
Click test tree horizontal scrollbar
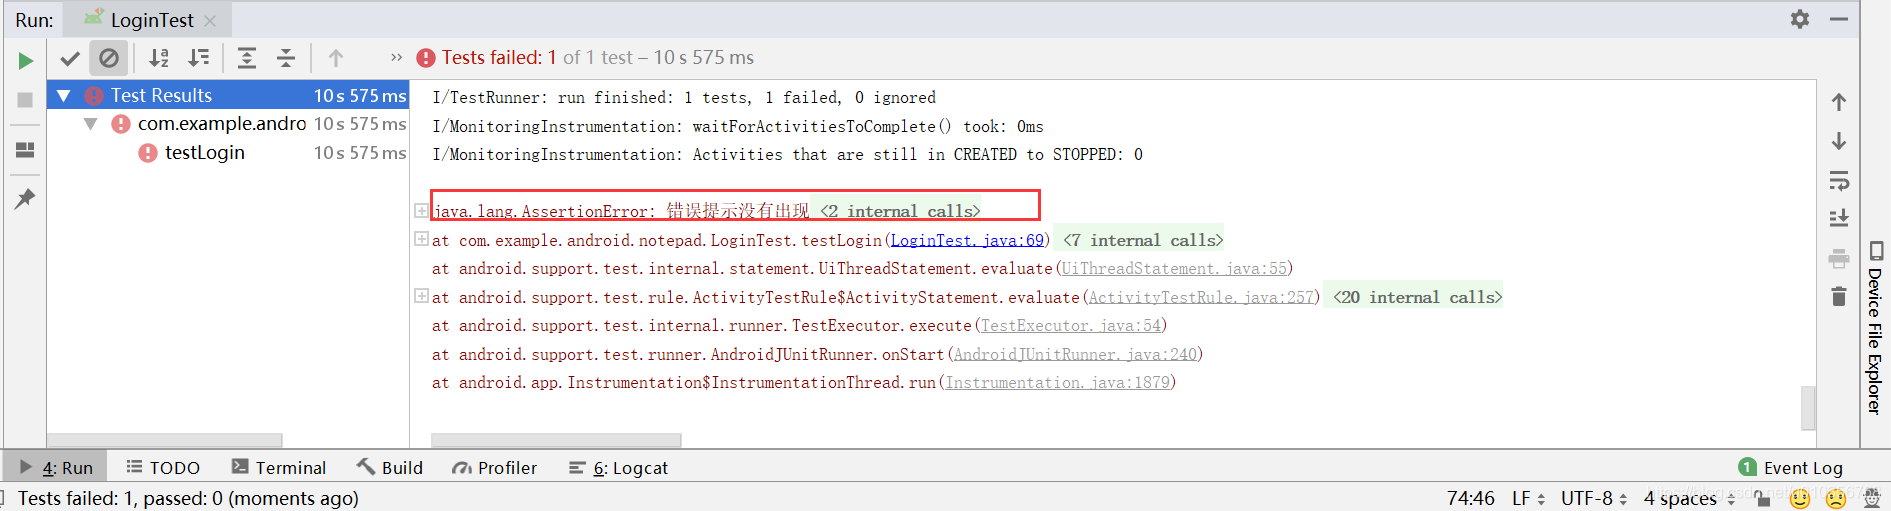click(x=165, y=440)
